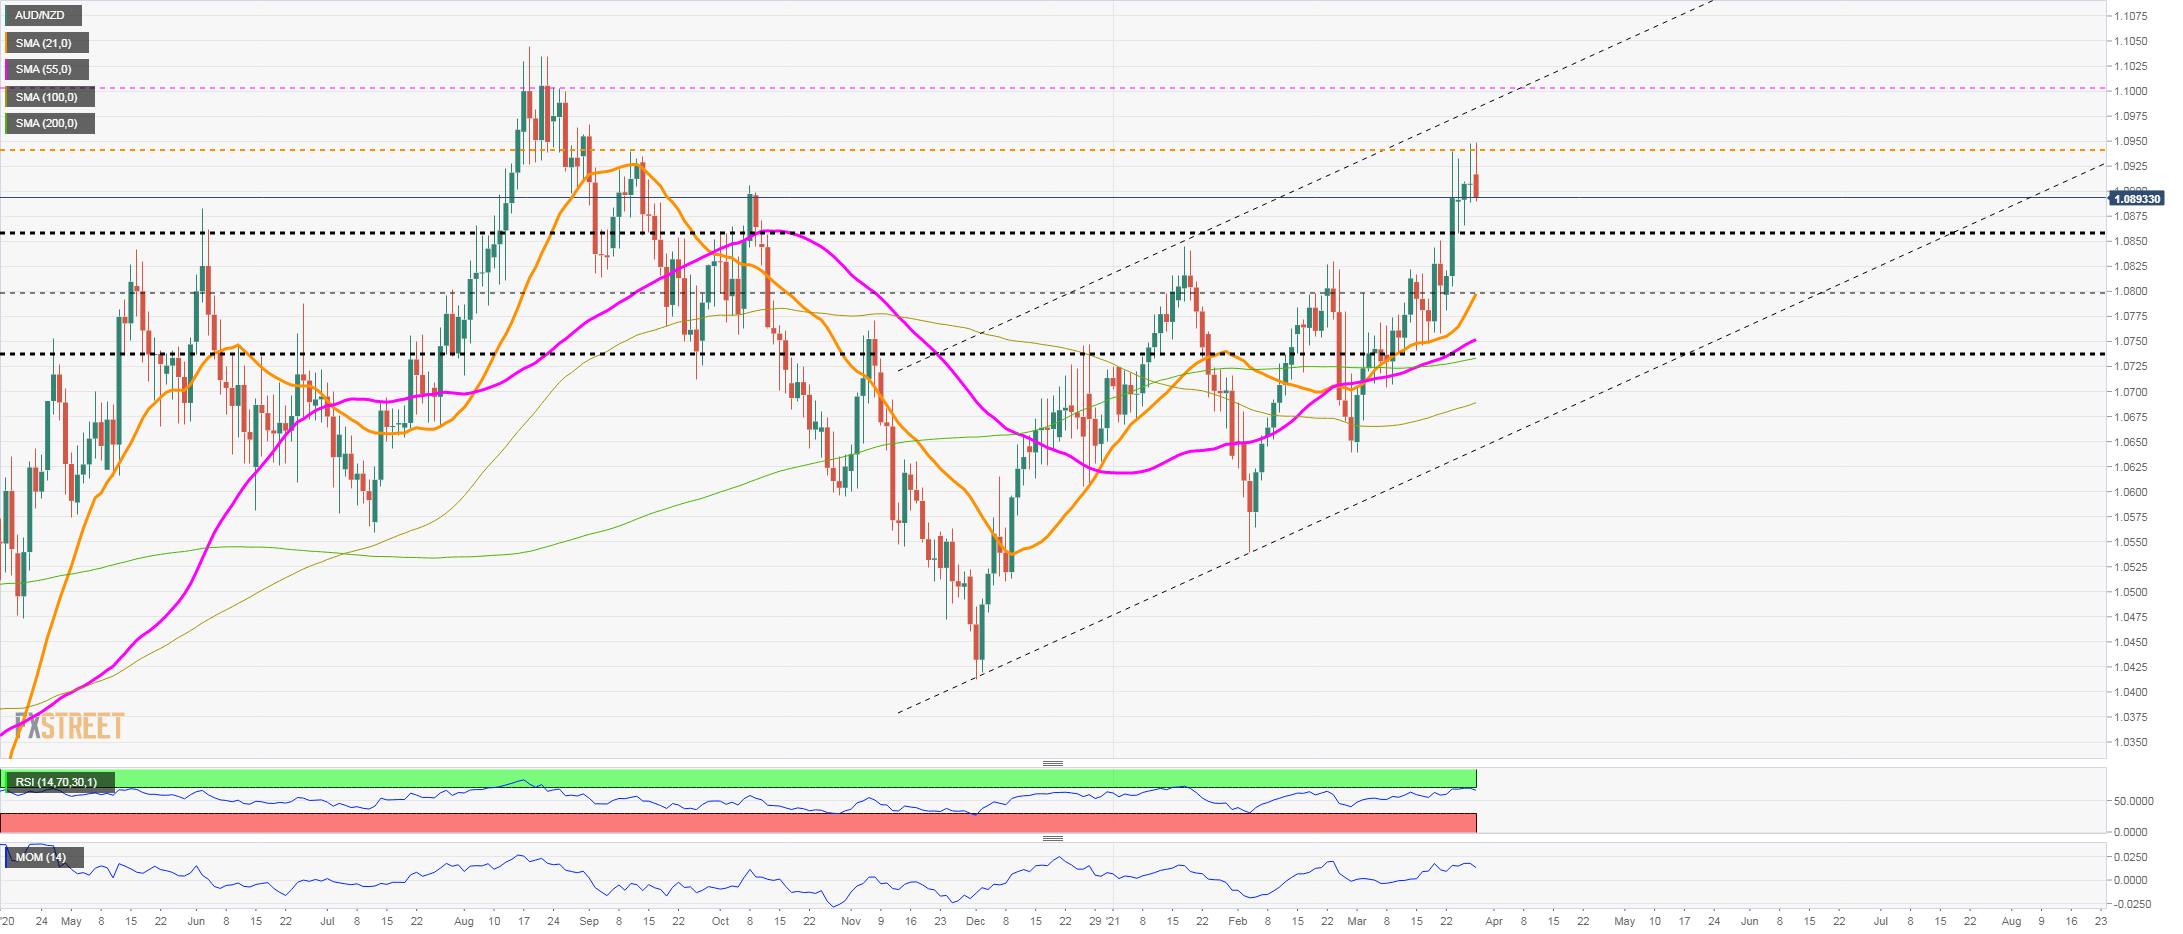Click the current price tag 1.089330

tap(2138, 199)
